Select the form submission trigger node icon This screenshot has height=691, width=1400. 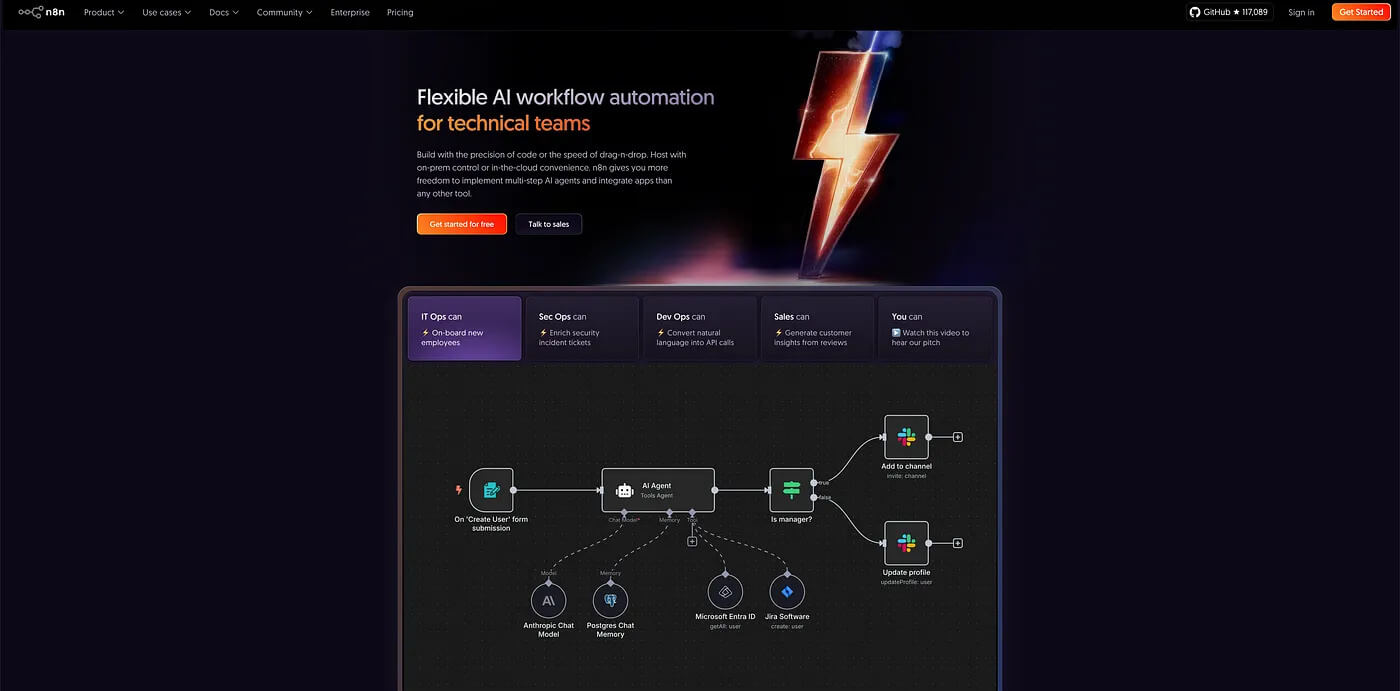[x=491, y=490]
